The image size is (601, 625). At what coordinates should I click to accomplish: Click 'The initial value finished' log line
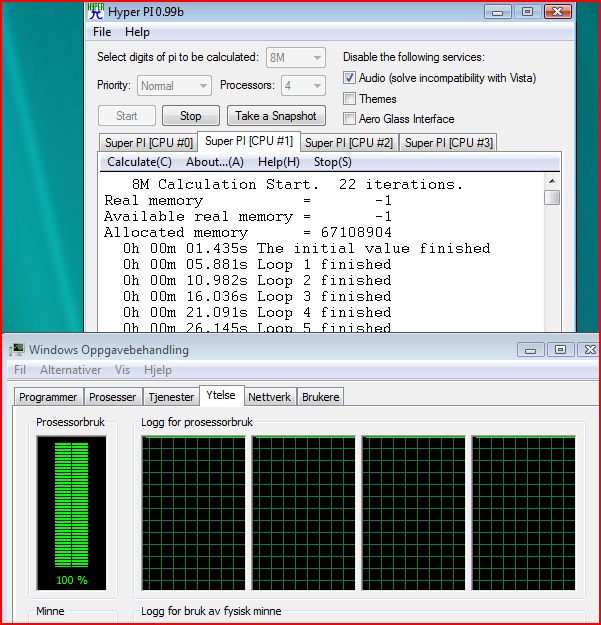pyautogui.click(x=306, y=248)
